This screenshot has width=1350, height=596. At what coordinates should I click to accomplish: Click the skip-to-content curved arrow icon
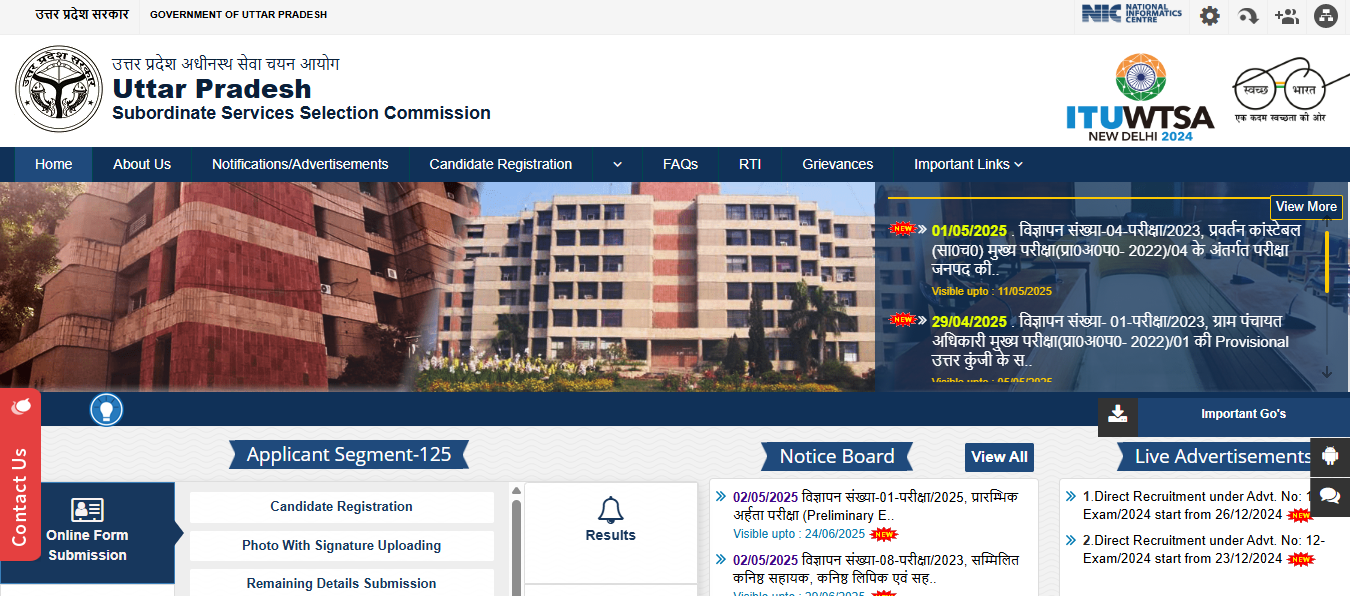coord(1248,16)
